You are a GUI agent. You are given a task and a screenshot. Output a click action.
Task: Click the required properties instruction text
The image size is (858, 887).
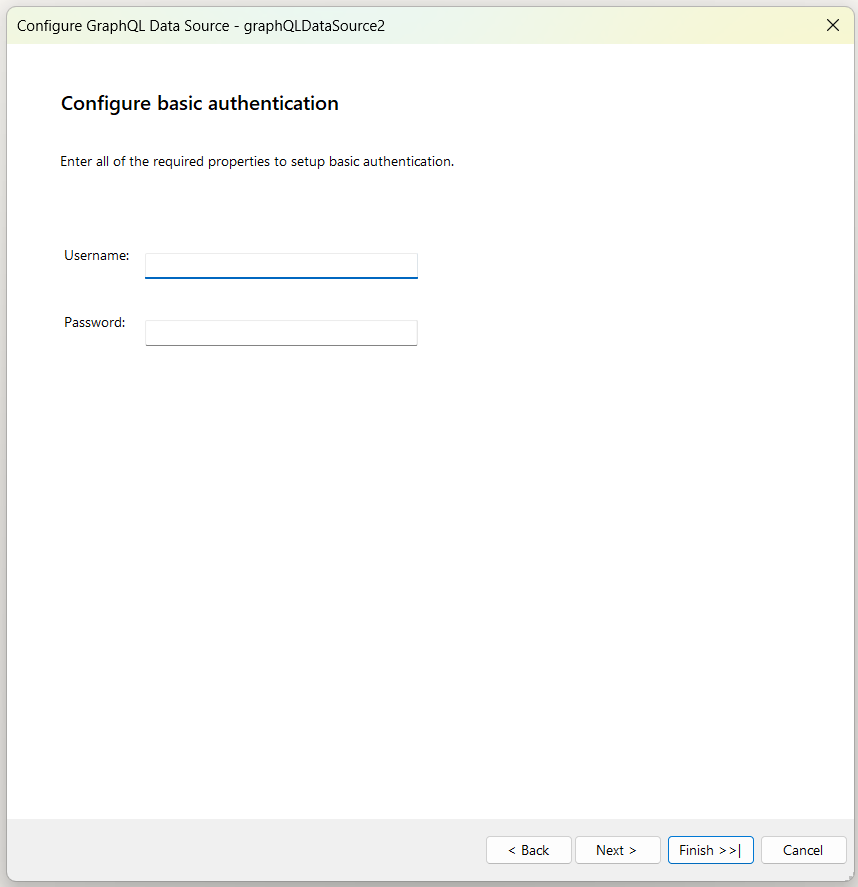258,161
